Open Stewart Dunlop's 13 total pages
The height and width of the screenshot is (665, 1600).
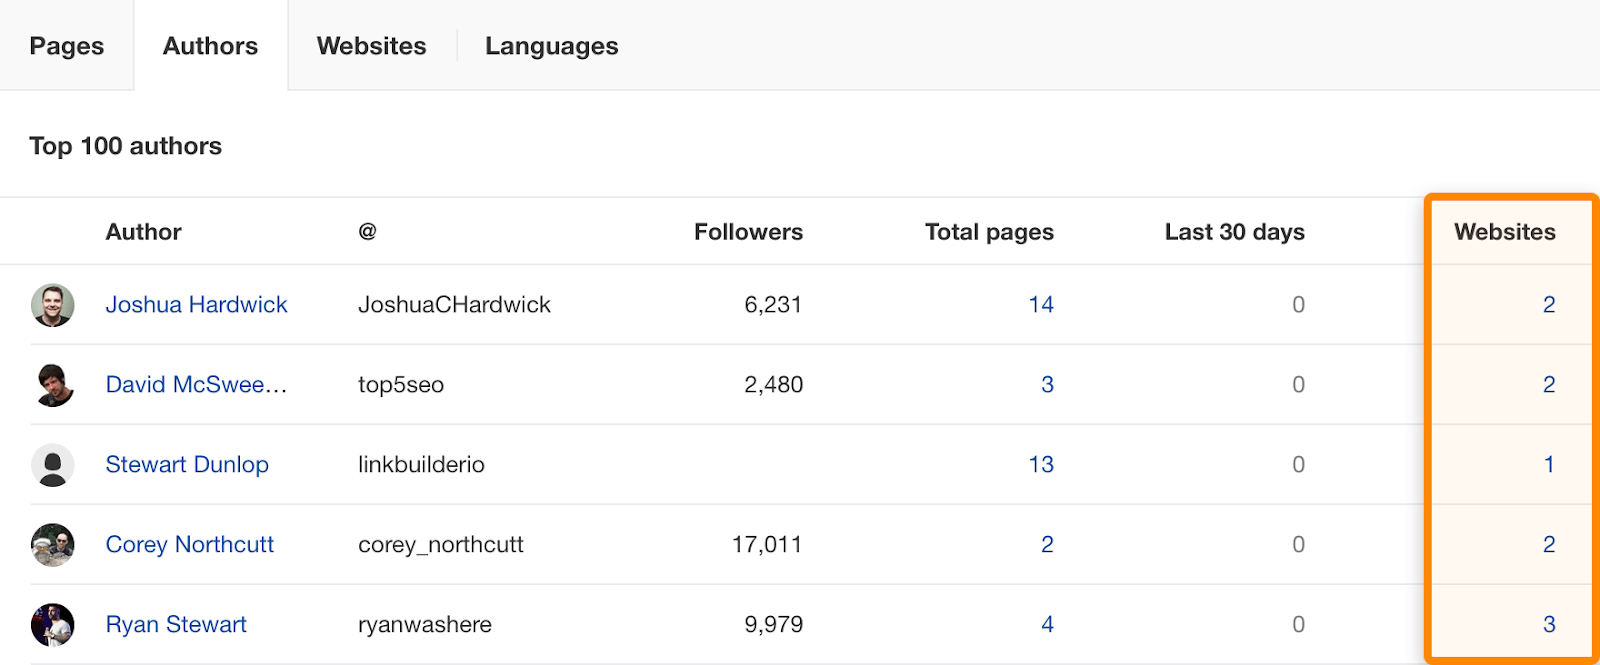[x=1040, y=465]
